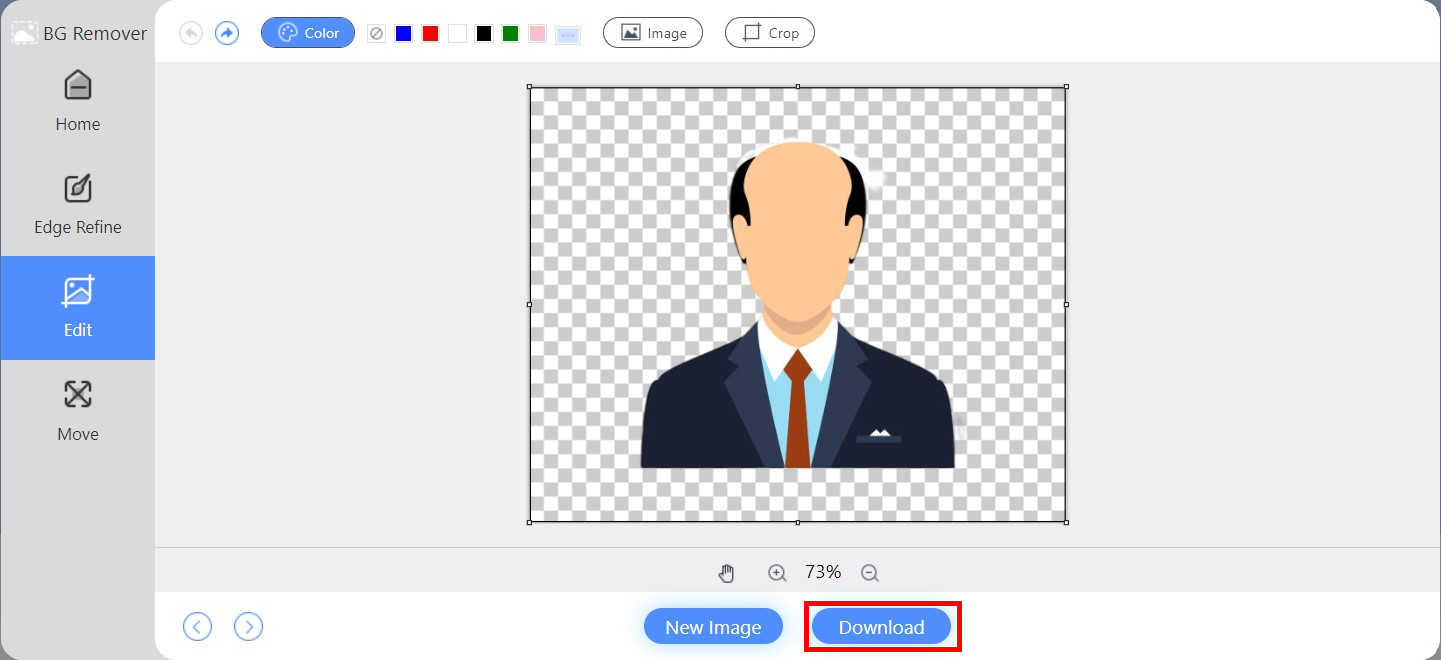Zoom out with the magnifier minus icon
Screen dimensions: 1441x660
pos(869,573)
